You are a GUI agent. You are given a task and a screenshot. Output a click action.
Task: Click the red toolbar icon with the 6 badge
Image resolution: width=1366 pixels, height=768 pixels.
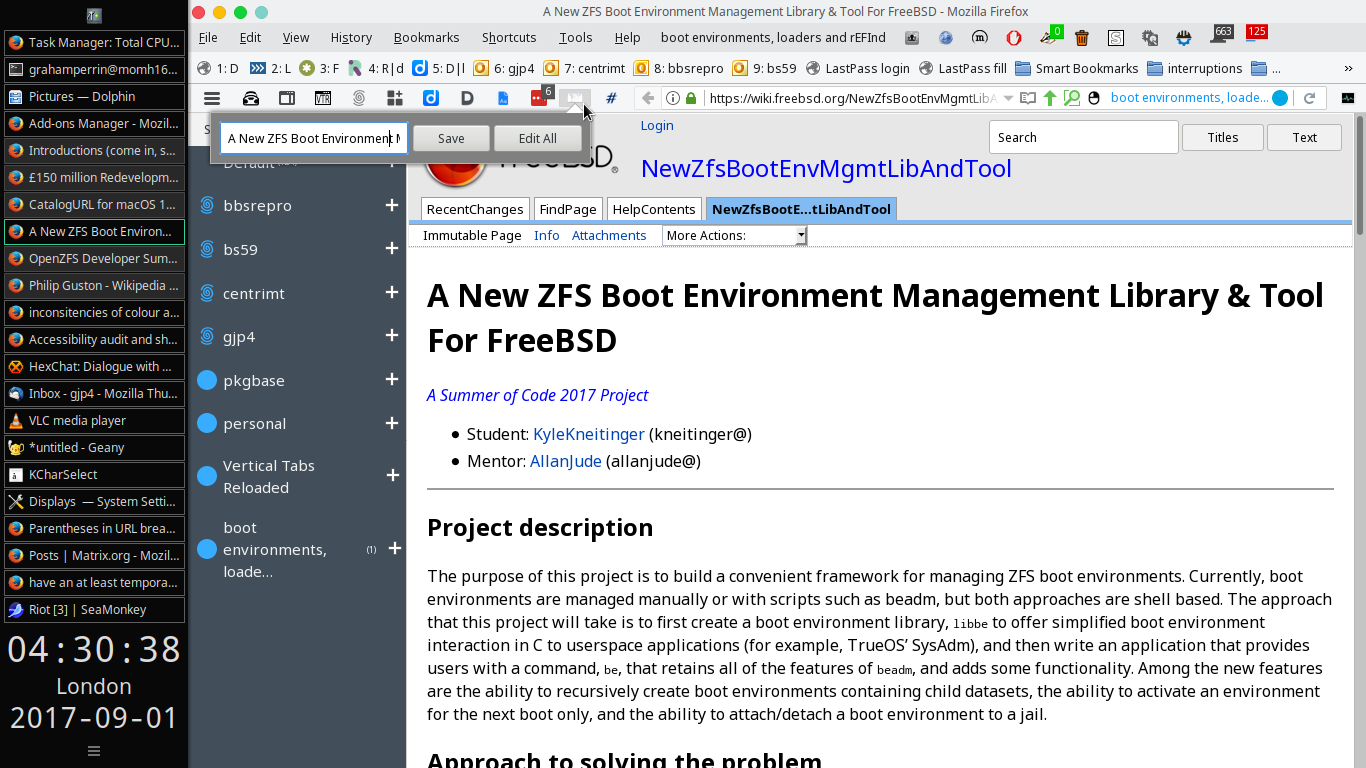pos(540,98)
